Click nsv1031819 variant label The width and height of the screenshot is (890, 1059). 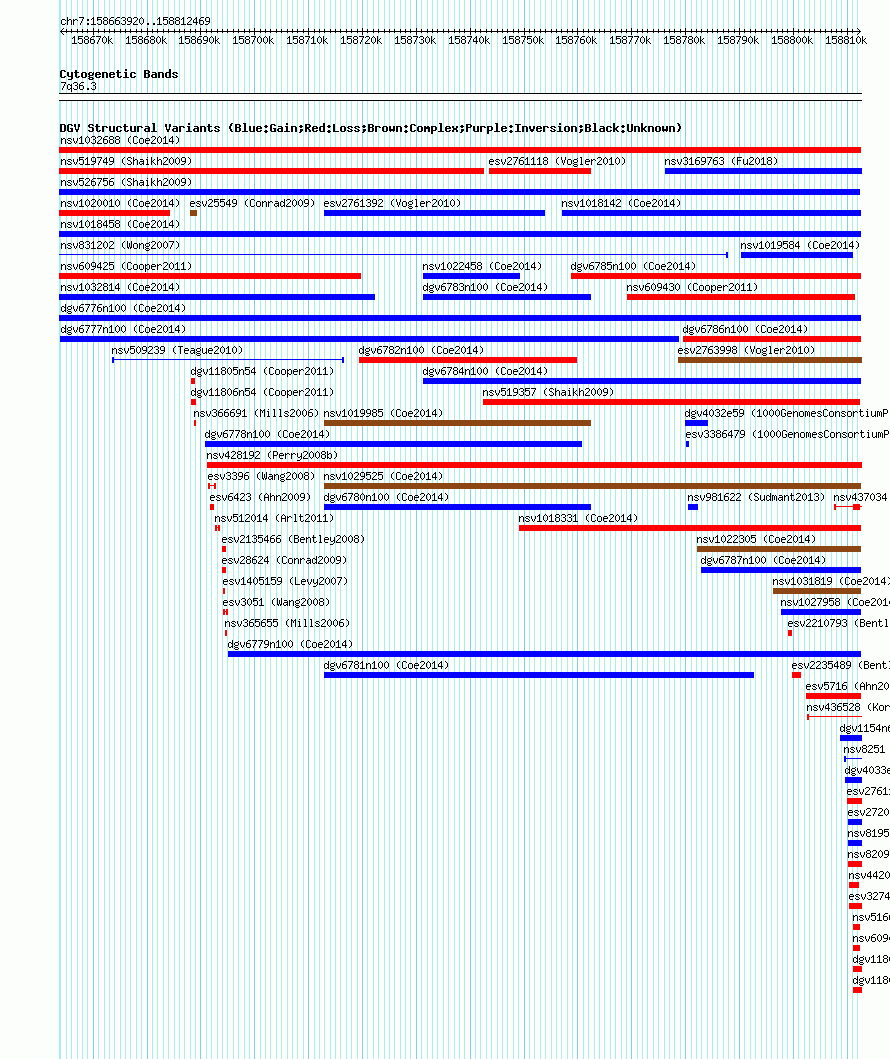(x=831, y=581)
